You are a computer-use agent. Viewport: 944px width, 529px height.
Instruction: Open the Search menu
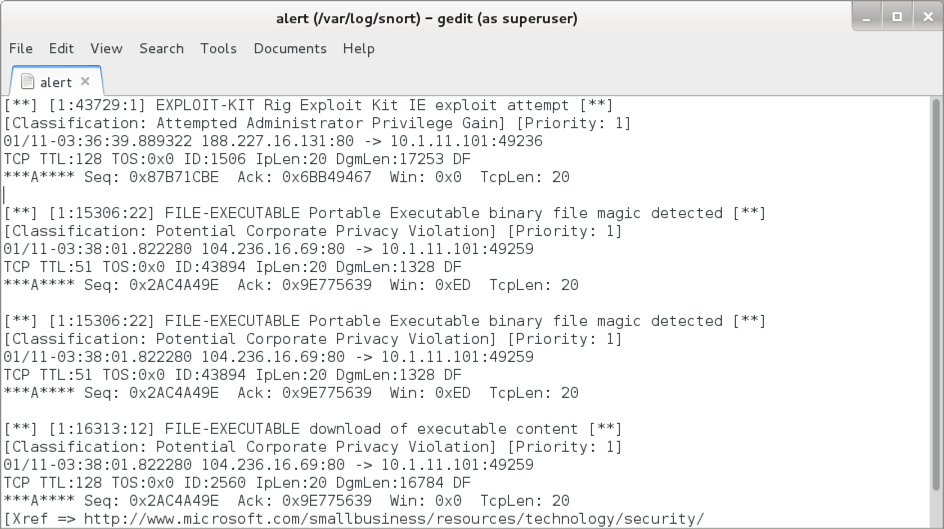(161, 48)
